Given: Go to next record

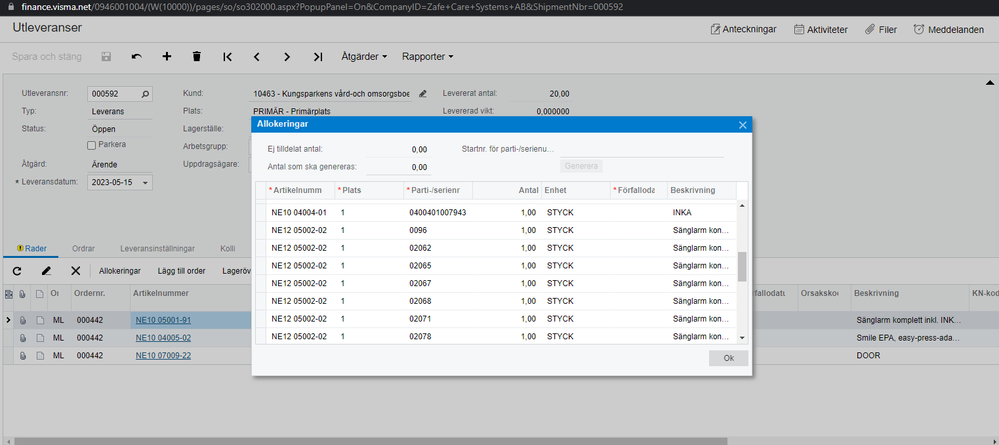Looking at the screenshot, I should coord(287,57).
